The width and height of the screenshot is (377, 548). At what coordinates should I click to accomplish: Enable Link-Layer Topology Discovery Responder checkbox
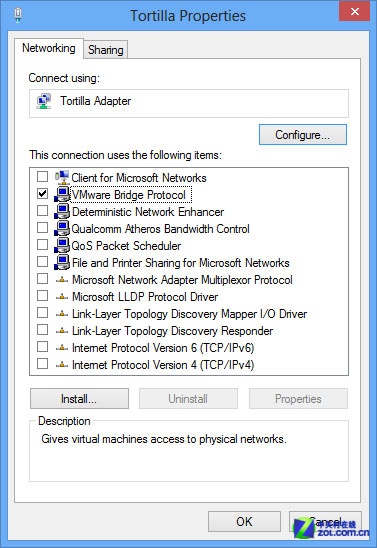pyautogui.click(x=42, y=330)
